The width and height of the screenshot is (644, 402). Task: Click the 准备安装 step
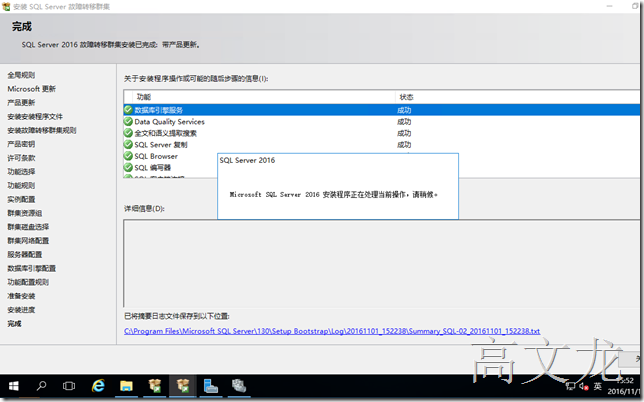tap(21, 296)
